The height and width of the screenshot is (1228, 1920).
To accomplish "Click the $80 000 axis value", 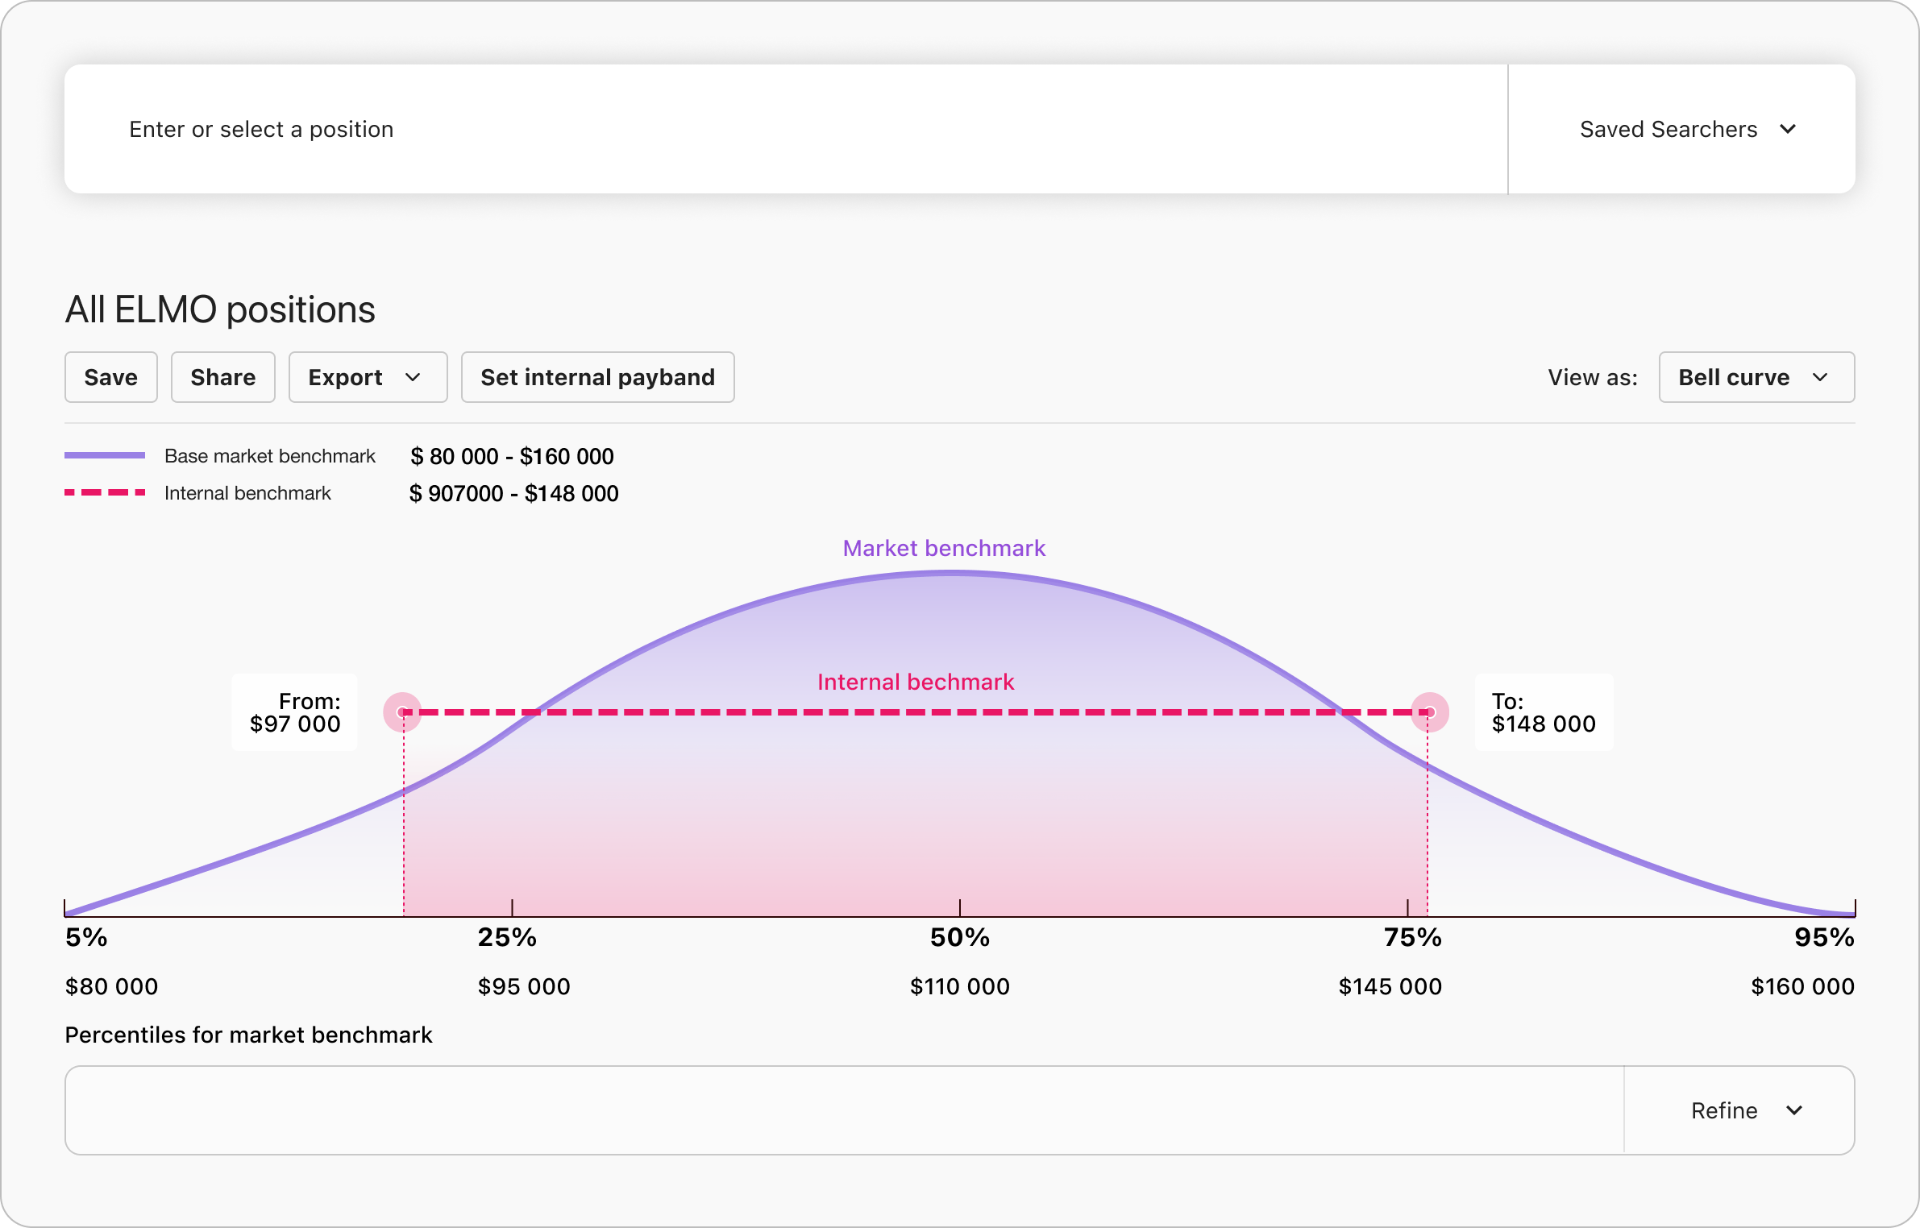I will click(x=111, y=986).
